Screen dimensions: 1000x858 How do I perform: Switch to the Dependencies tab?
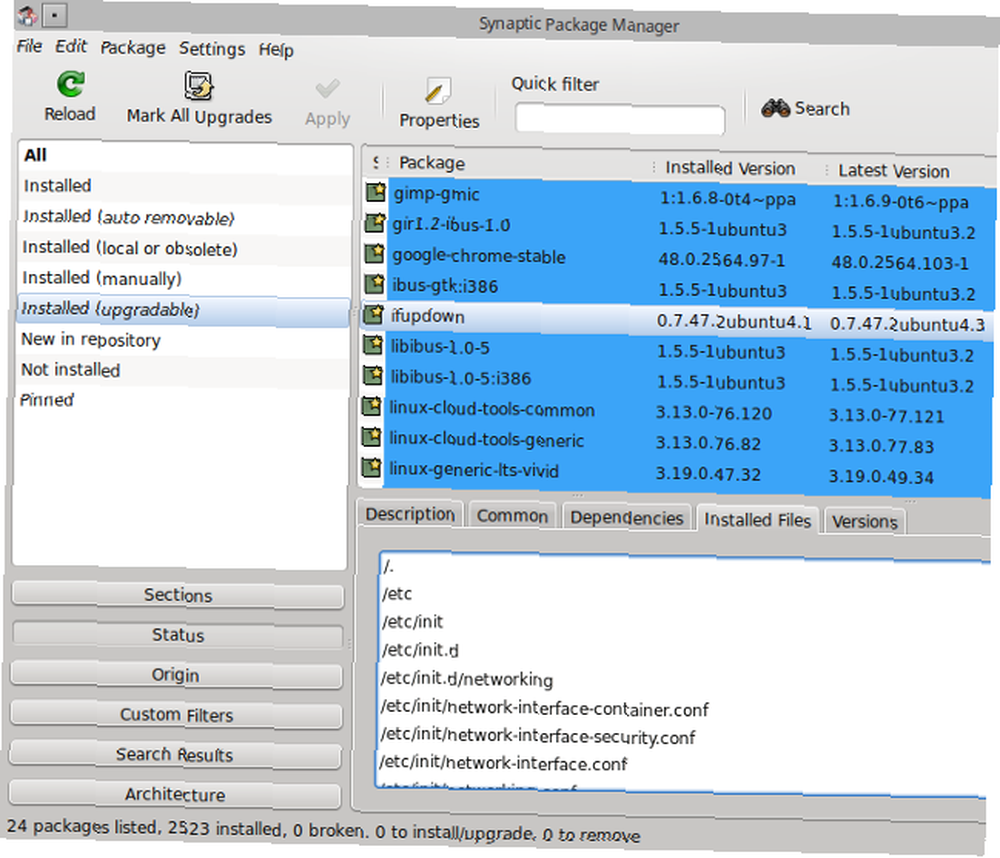pyautogui.click(x=626, y=518)
